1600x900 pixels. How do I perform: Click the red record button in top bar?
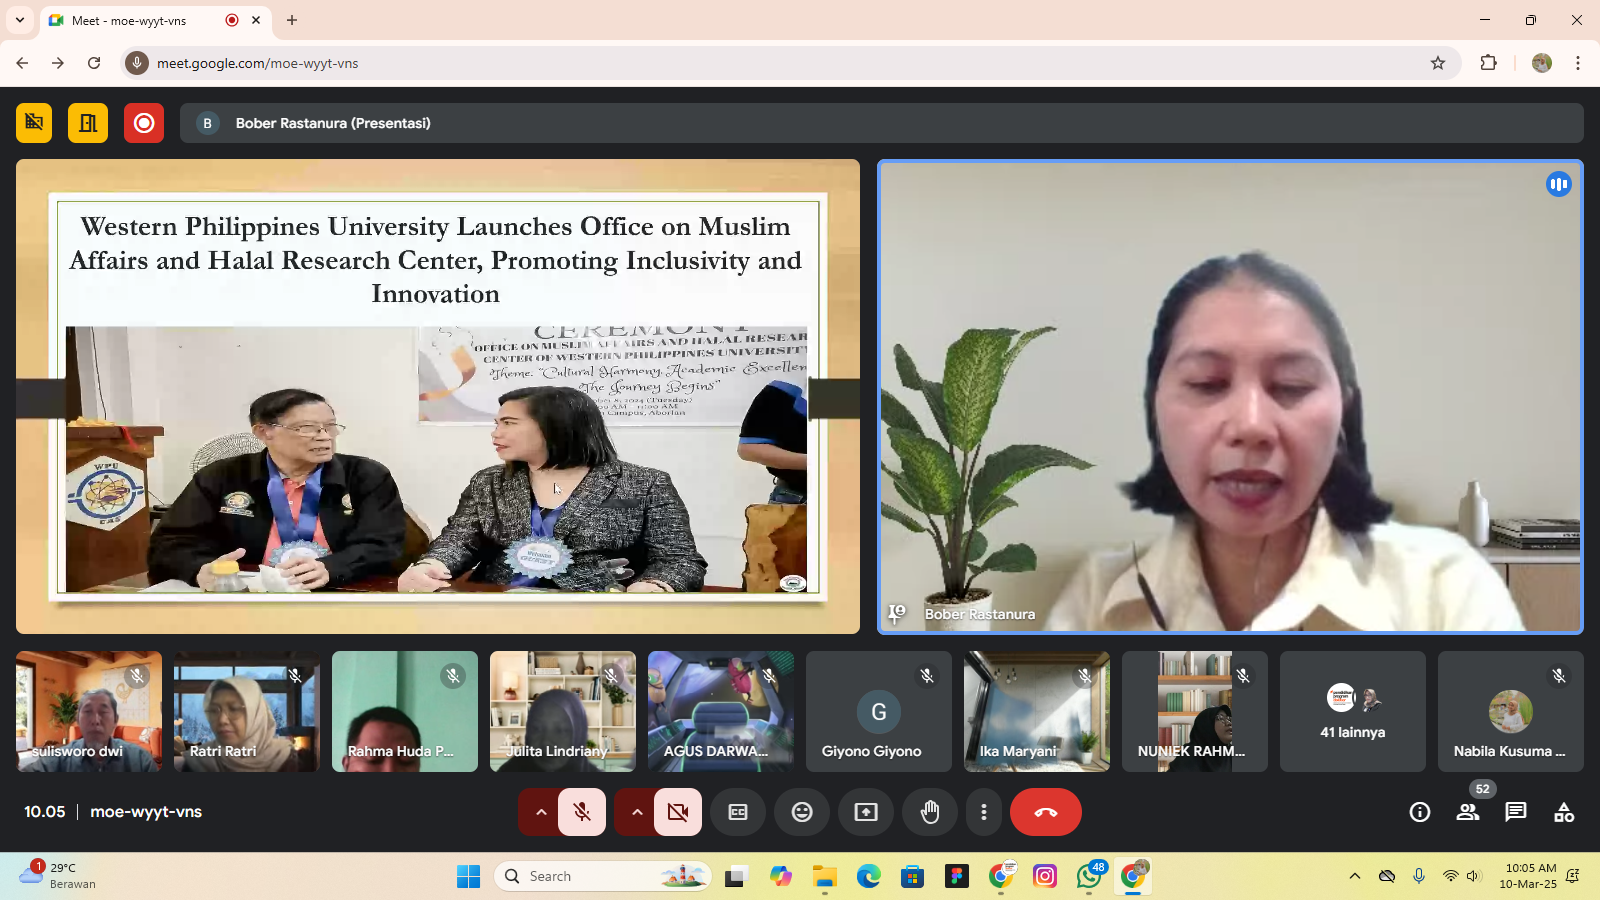pyautogui.click(x=144, y=123)
